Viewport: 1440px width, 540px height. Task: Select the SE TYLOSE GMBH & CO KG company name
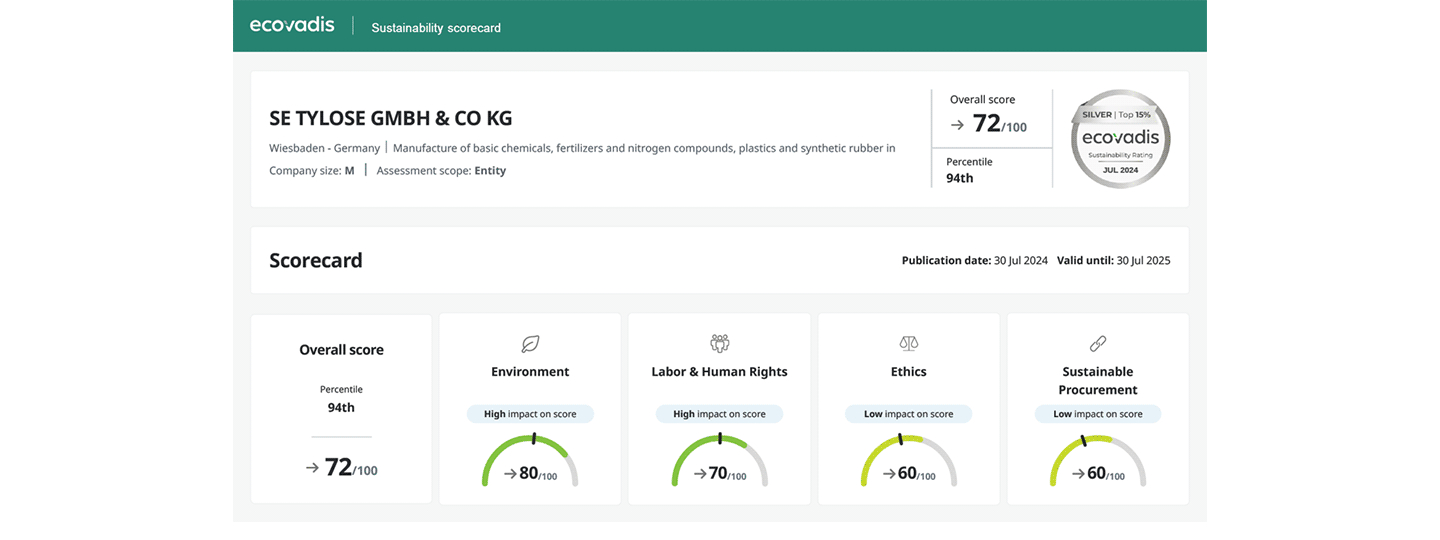click(x=391, y=118)
